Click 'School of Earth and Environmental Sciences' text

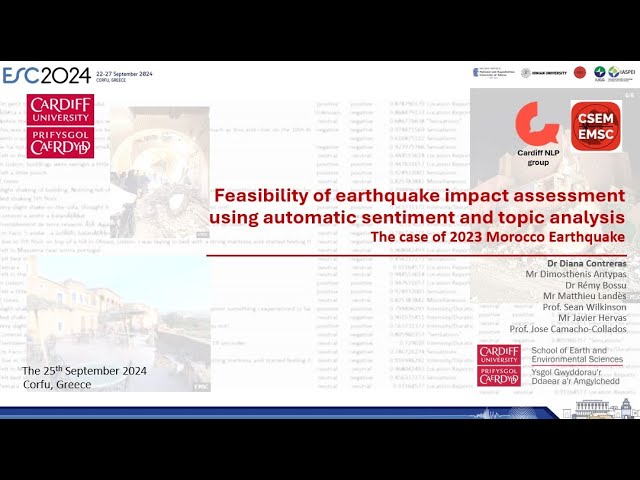577,355
